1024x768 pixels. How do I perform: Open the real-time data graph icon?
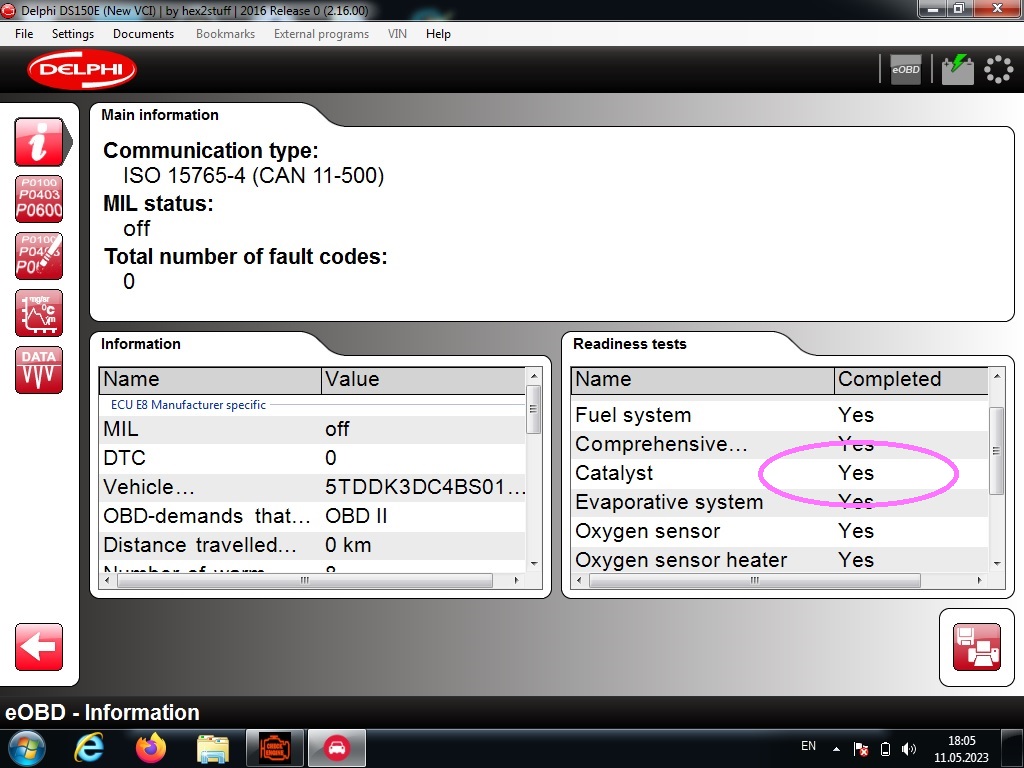coord(39,313)
